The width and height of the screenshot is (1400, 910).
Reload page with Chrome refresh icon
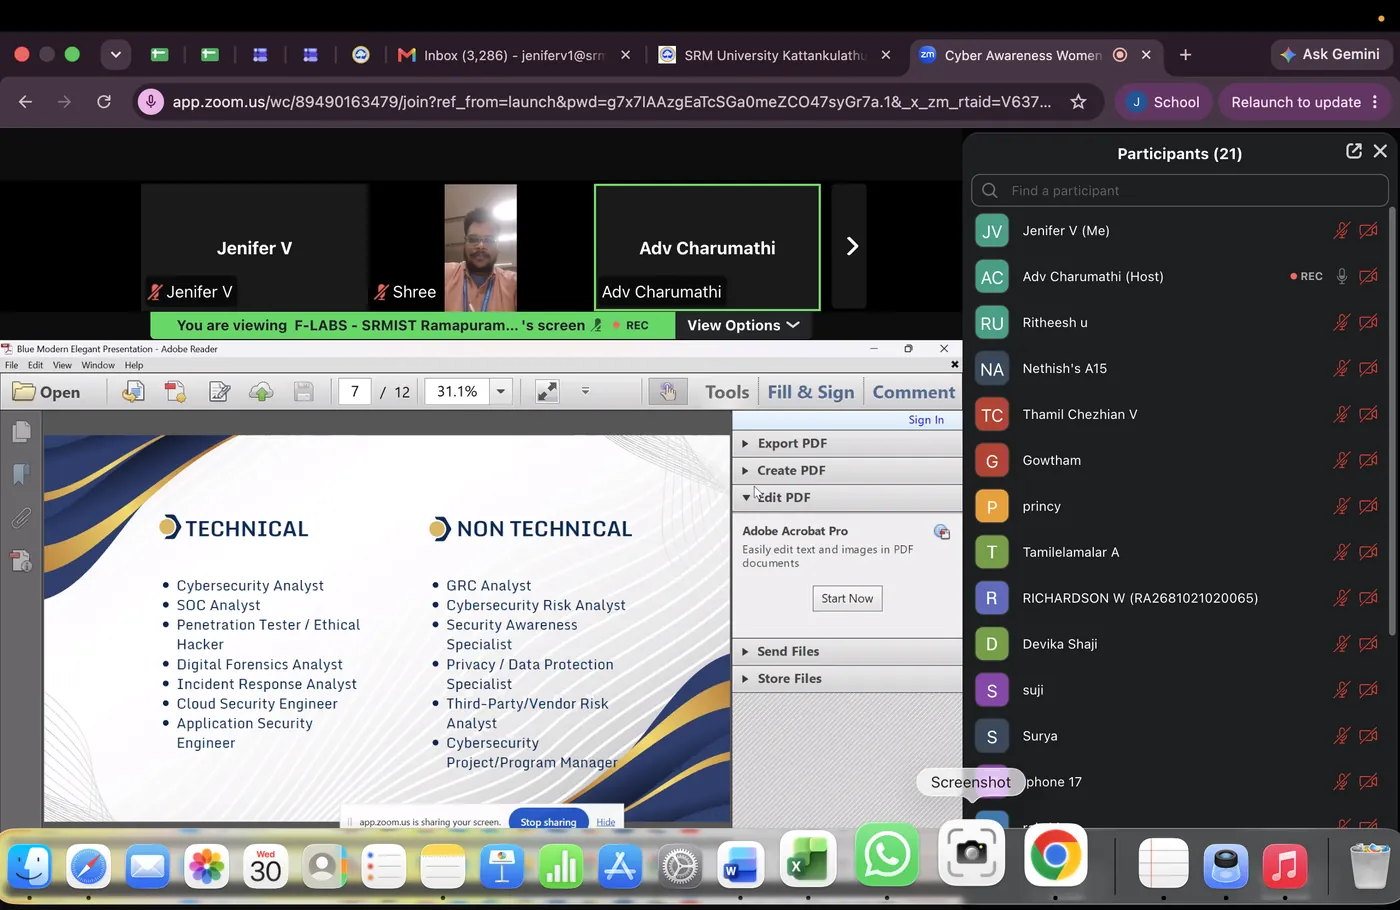click(104, 102)
